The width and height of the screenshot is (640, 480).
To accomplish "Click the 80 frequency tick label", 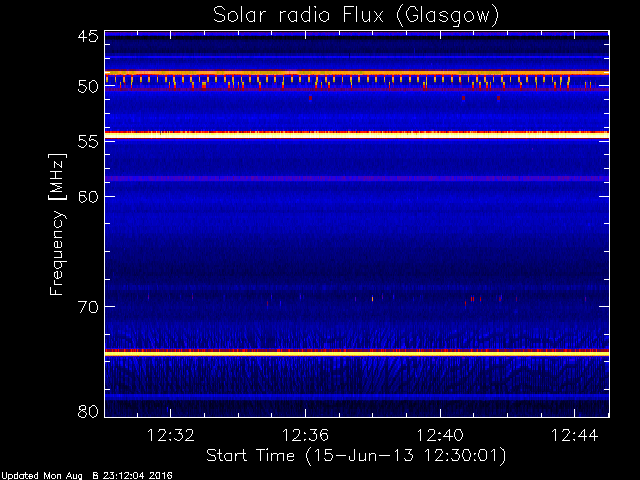I will coord(88,411).
